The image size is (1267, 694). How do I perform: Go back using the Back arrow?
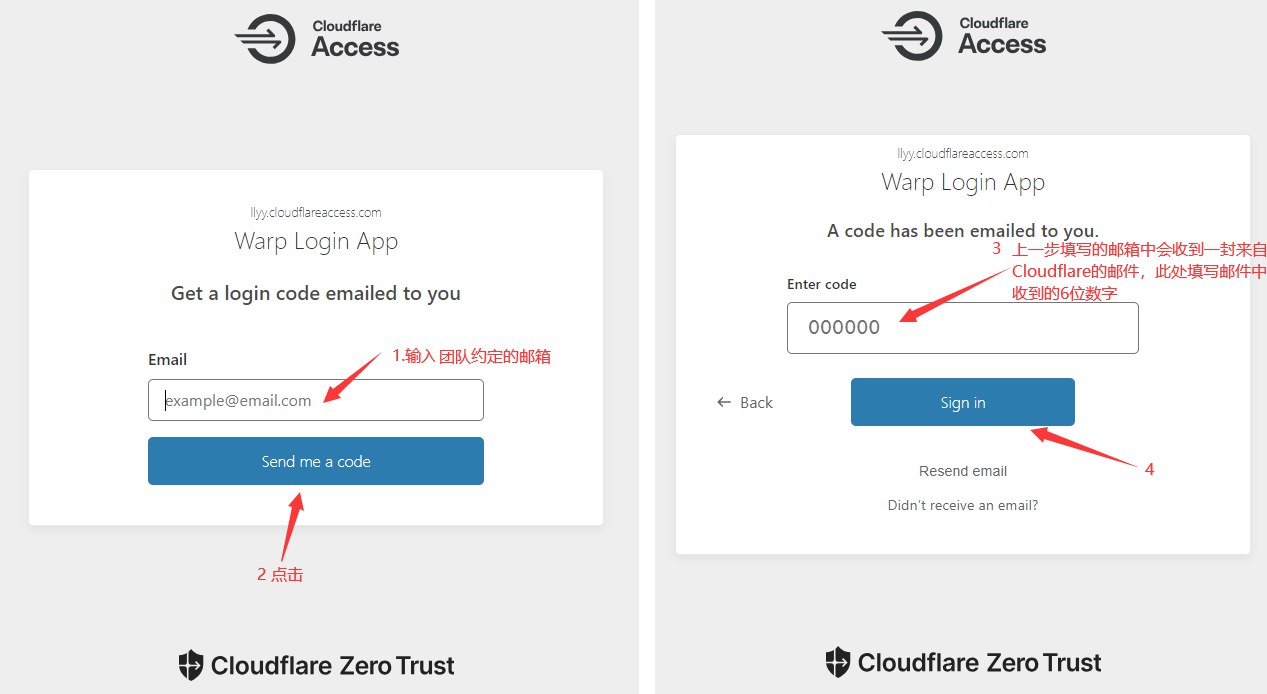point(745,402)
